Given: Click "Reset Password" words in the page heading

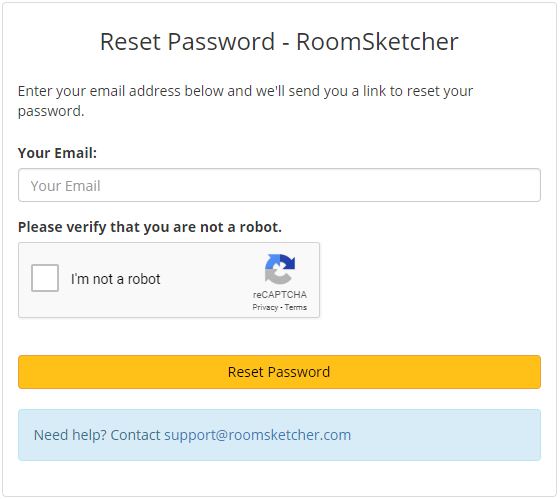Looking at the screenshot, I should (x=187, y=42).
